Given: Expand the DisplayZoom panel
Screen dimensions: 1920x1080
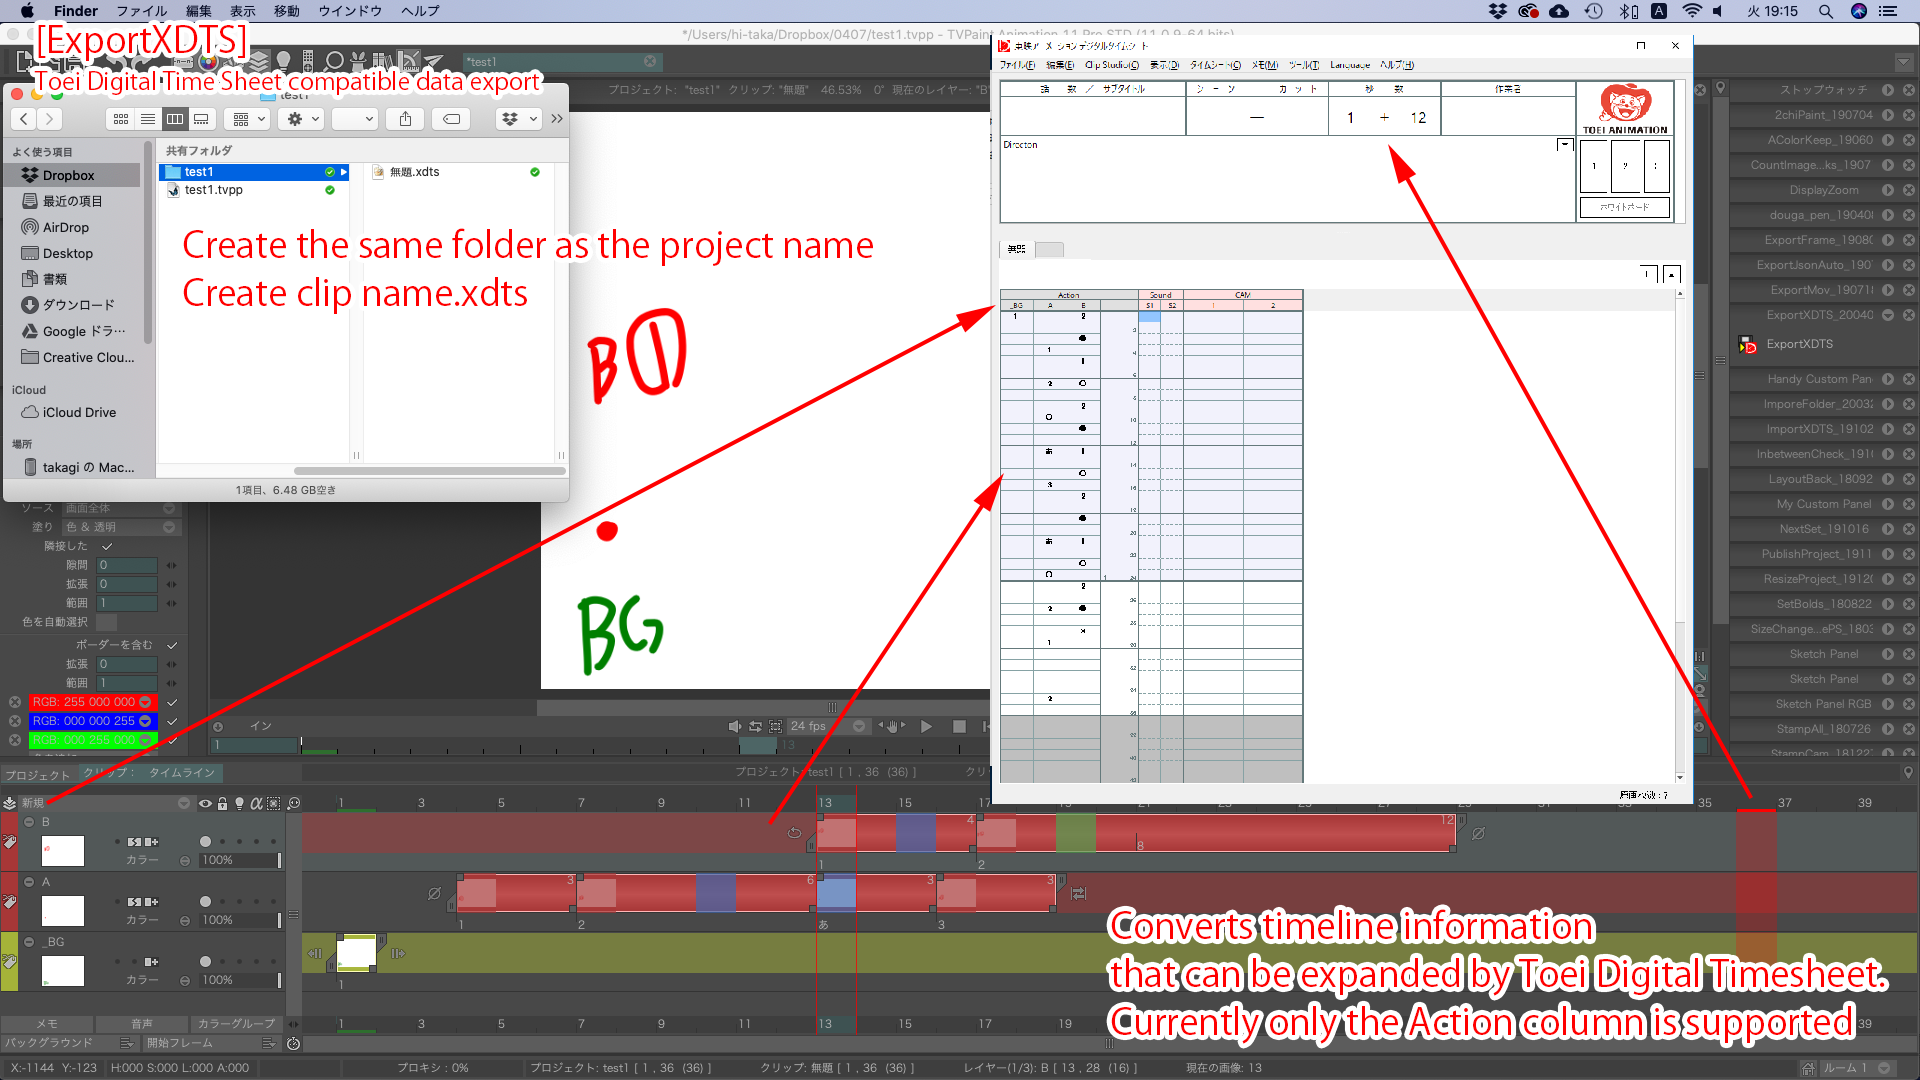Looking at the screenshot, I should (1888, 190).
